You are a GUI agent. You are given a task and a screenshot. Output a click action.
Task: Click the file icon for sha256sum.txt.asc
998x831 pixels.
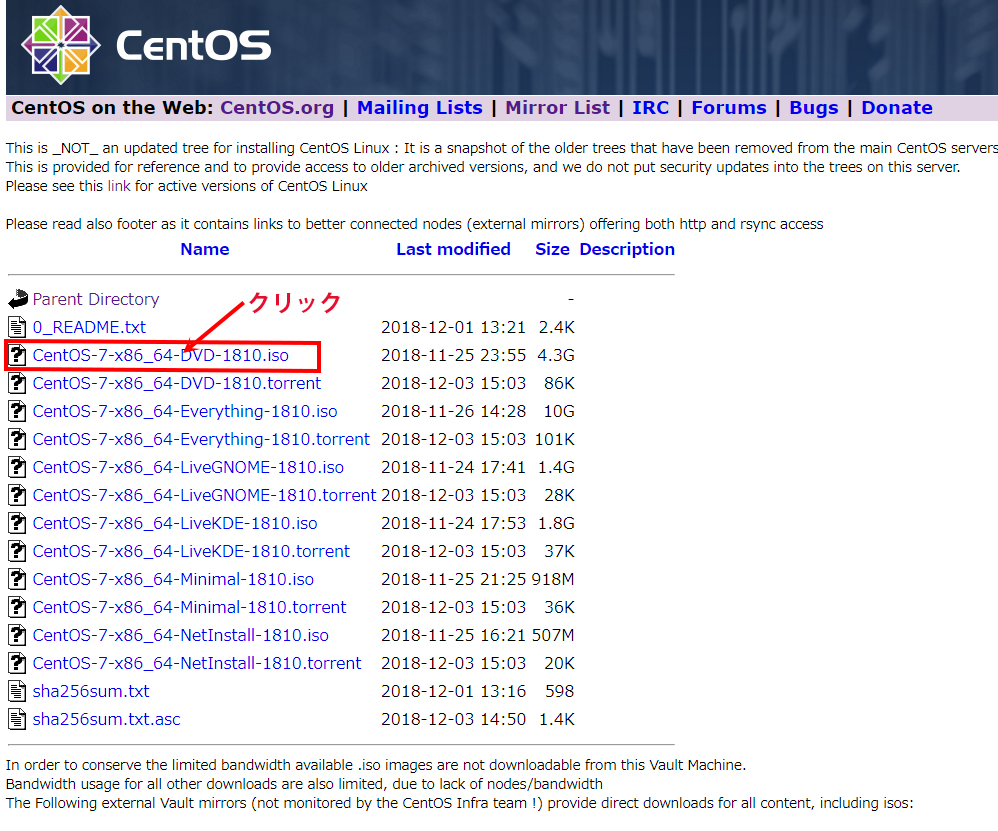click(x=17, y=719)
